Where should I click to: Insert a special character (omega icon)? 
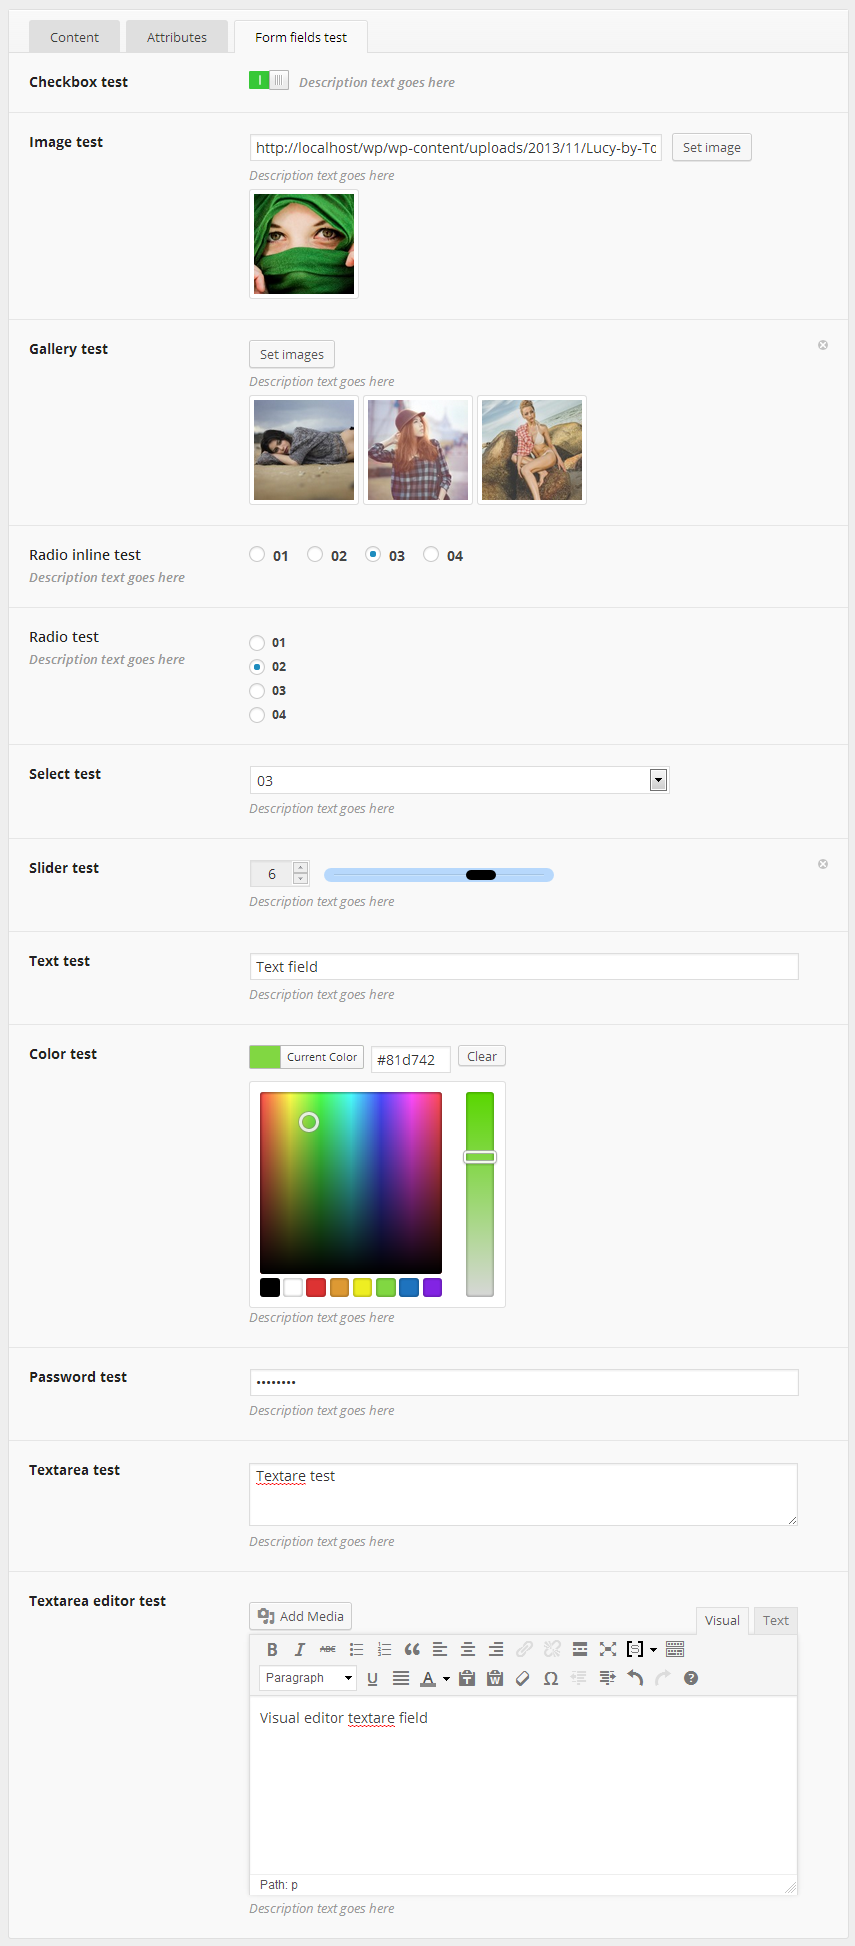pos(550,1678)
